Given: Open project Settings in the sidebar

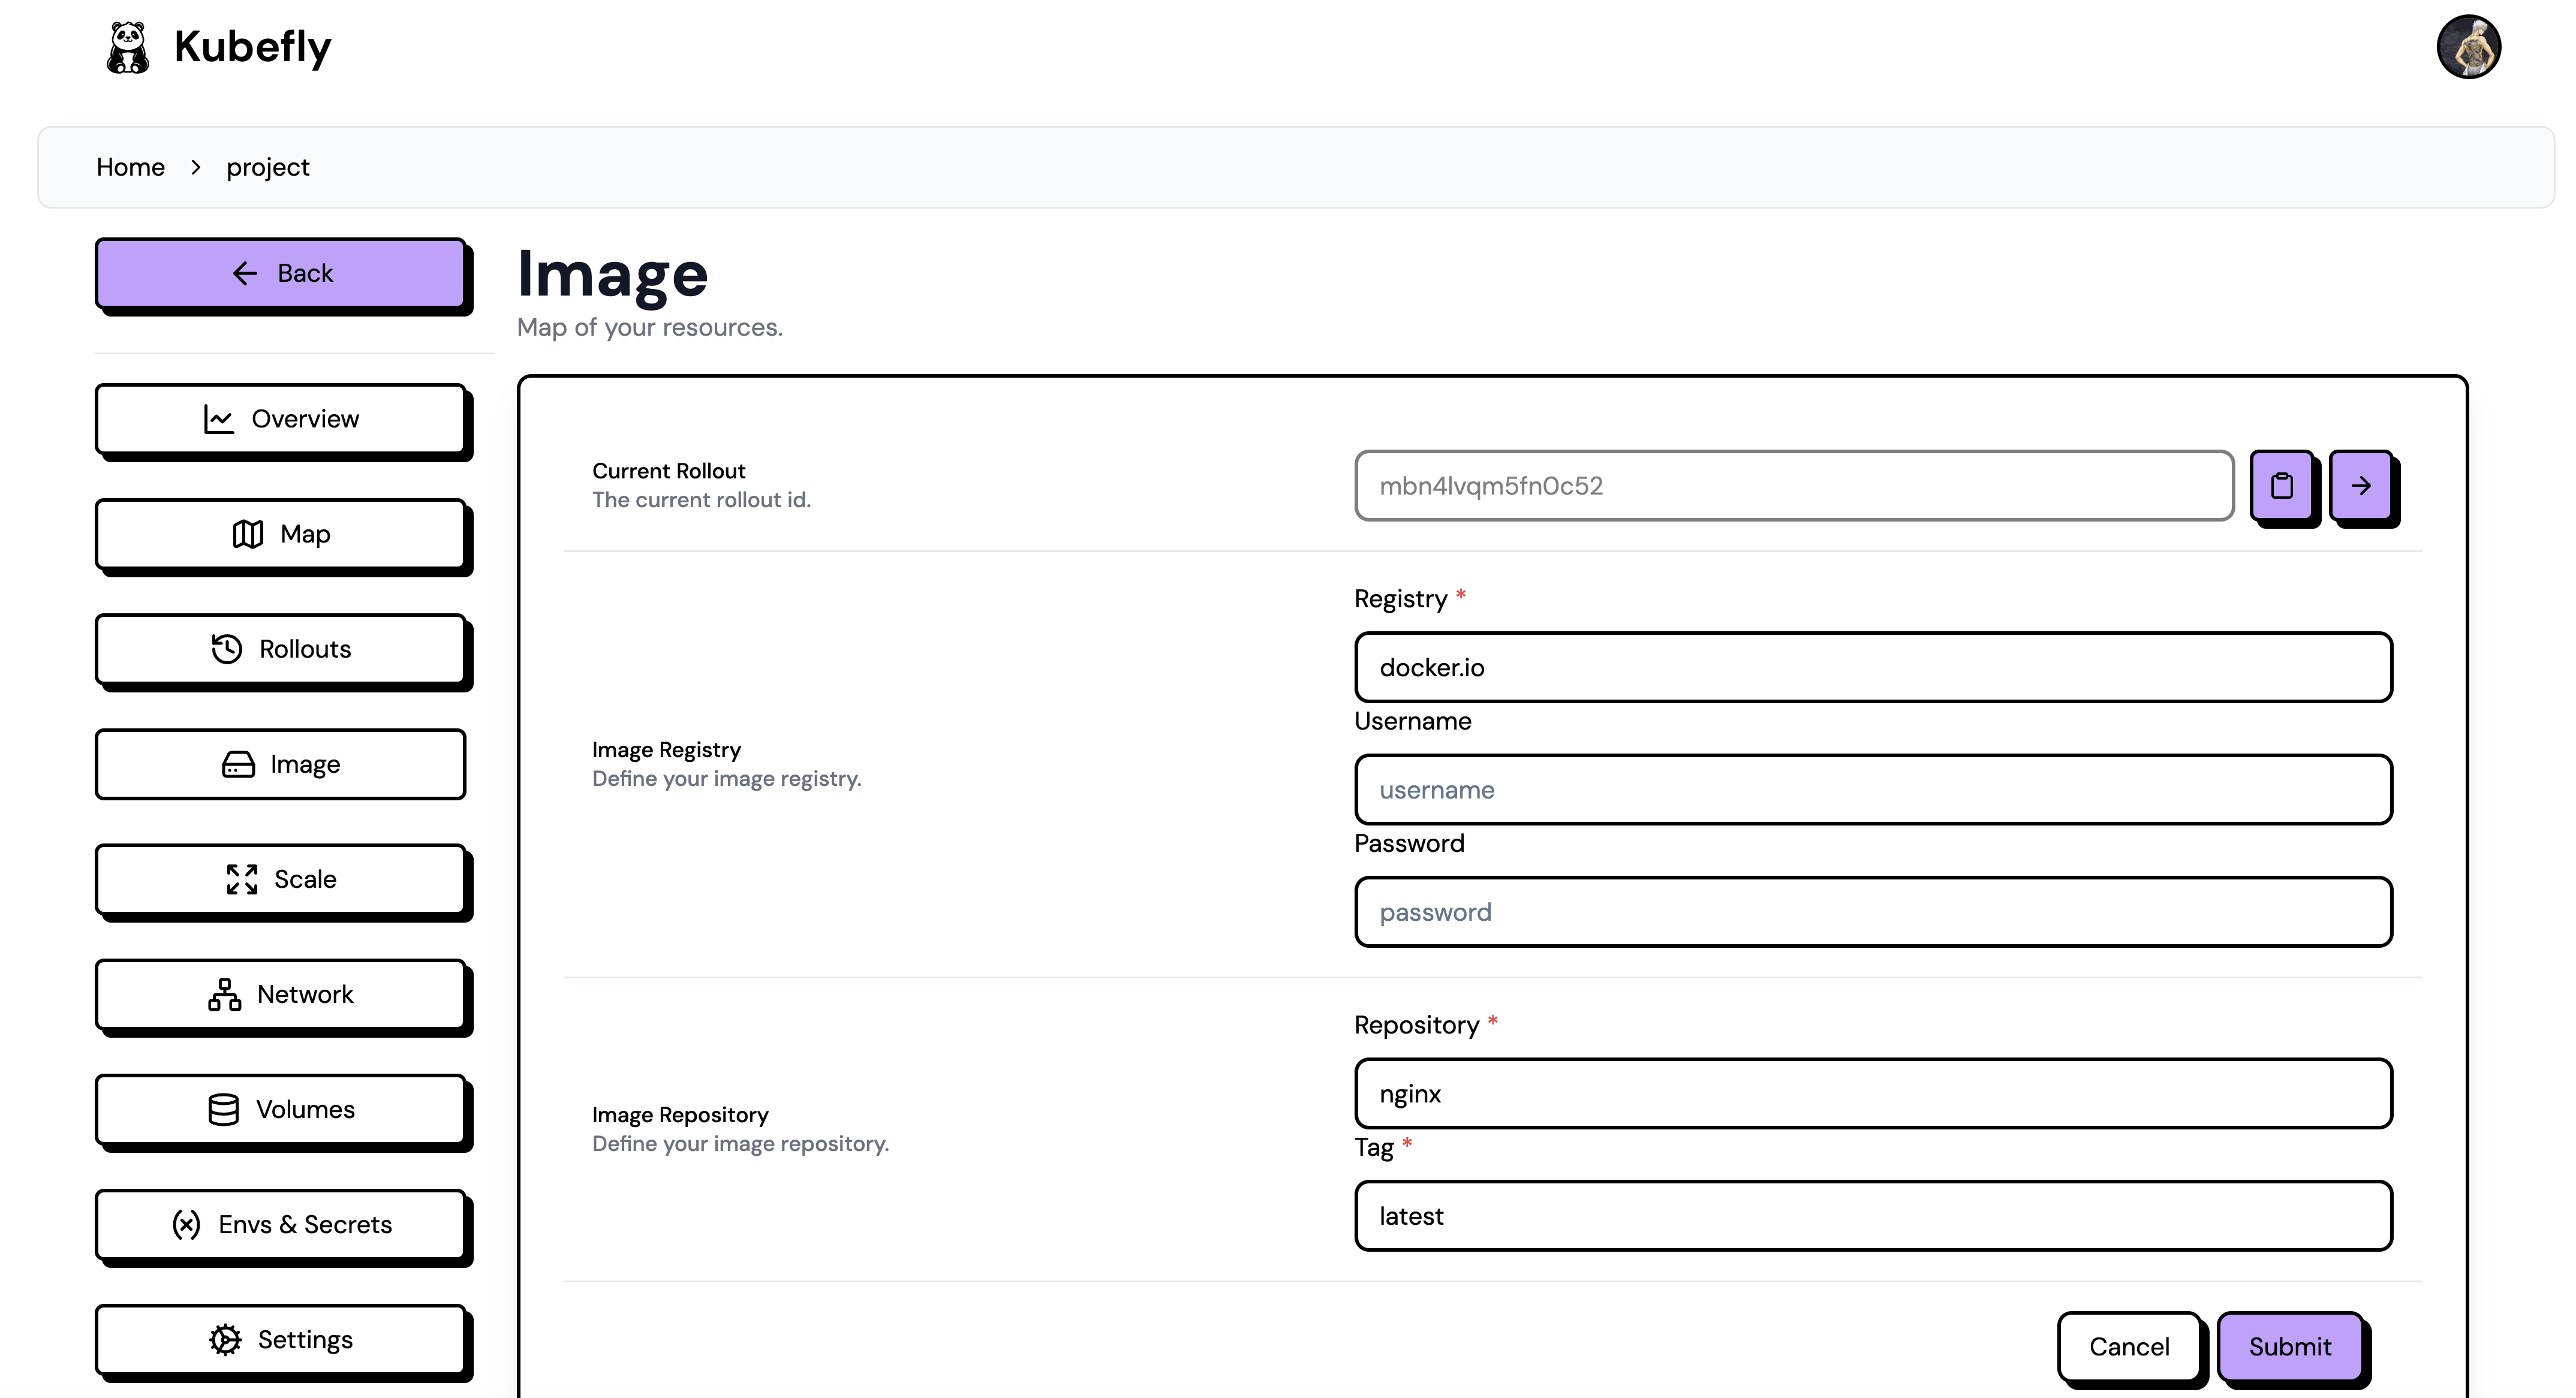Looking at the screenshot, I should [281, 1339].
